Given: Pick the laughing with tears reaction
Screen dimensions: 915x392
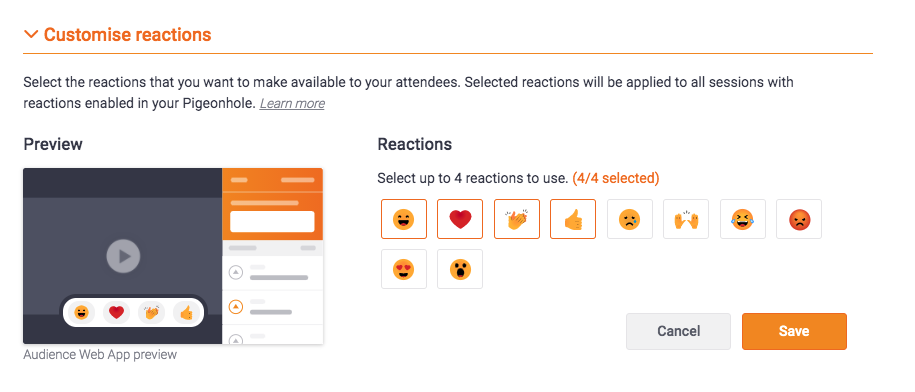Looking at the screenshot, I should click(x=743, y=219).
